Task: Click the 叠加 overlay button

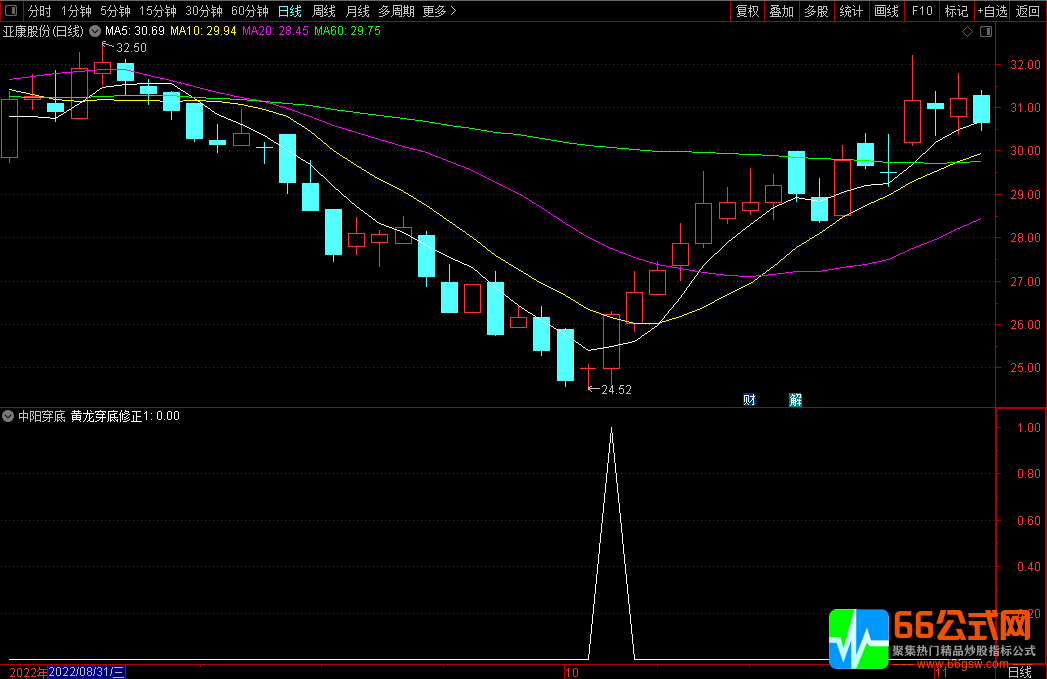Action: (x=781, y=11)
